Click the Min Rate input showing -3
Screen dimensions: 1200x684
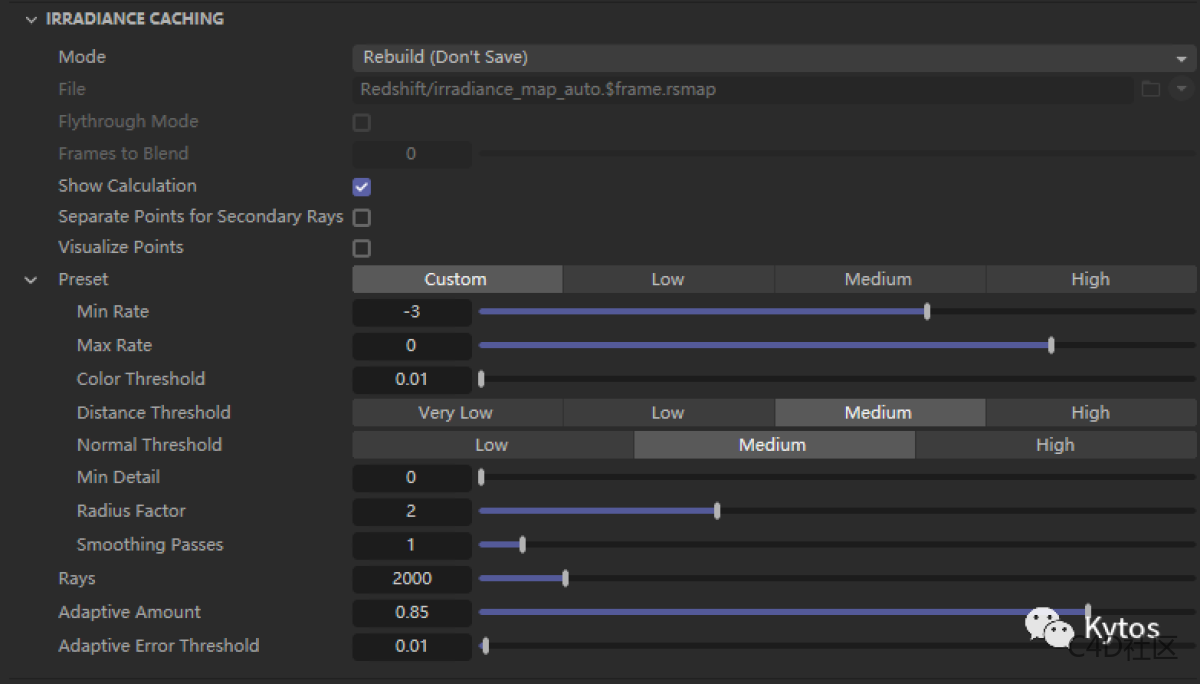411,312
